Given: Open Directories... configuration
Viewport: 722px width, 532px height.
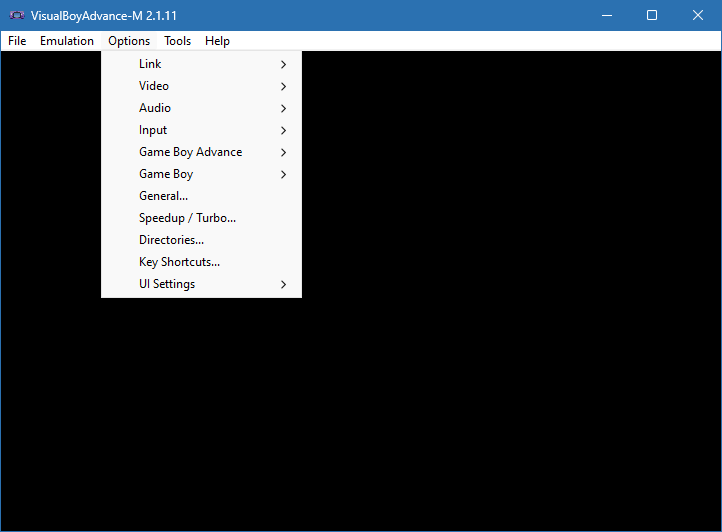Looking at the screenshot, I should (201, 240).
